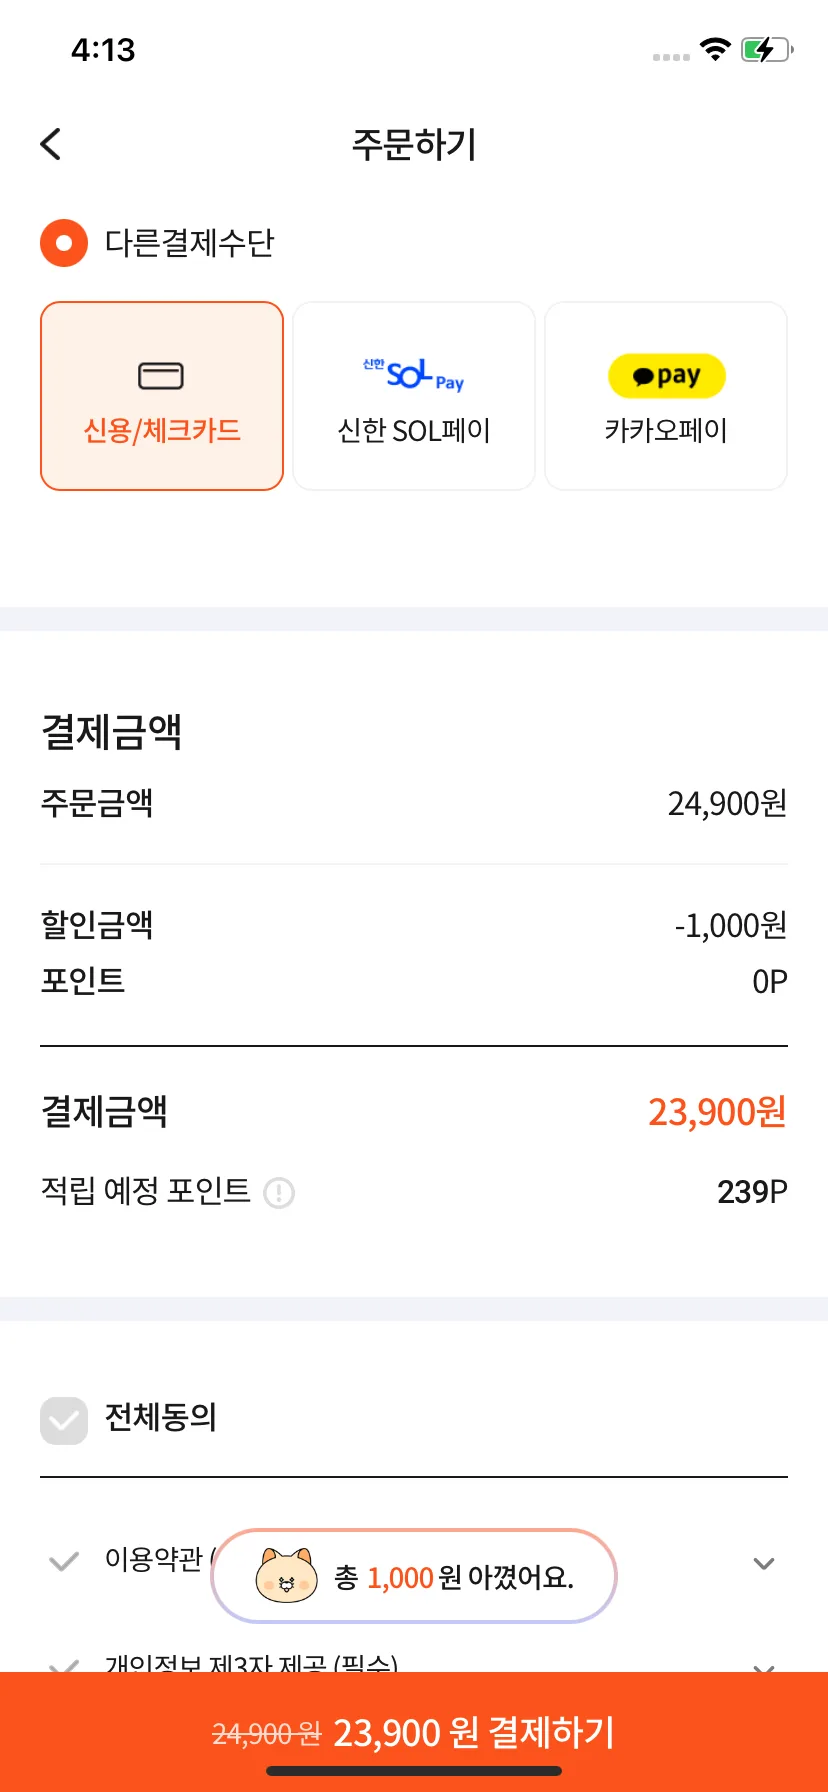Viewport: 828px width, 1792px height.
Task: Tap the credit card icon
Action: [161, 376]
